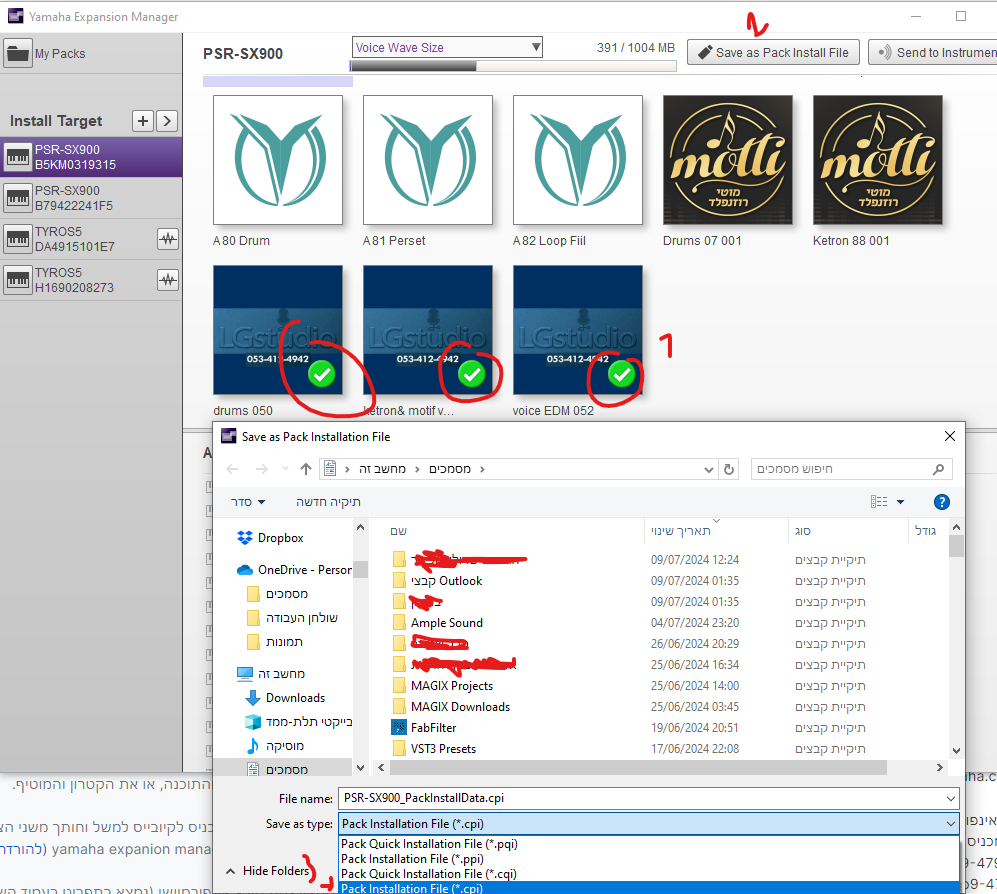Screen dimensions: 997x894
Task: Open the File name dropdown arrow
Action: point(951,798)
